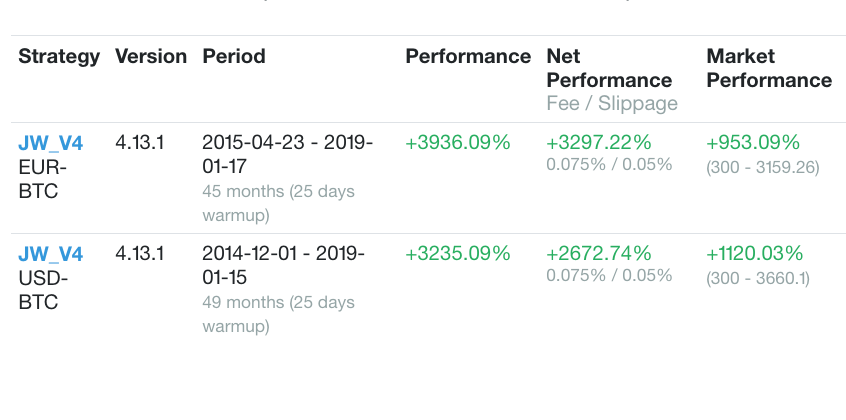Select the 49 months warmup note
846x420 pixels.
click(x=278, y=313)
